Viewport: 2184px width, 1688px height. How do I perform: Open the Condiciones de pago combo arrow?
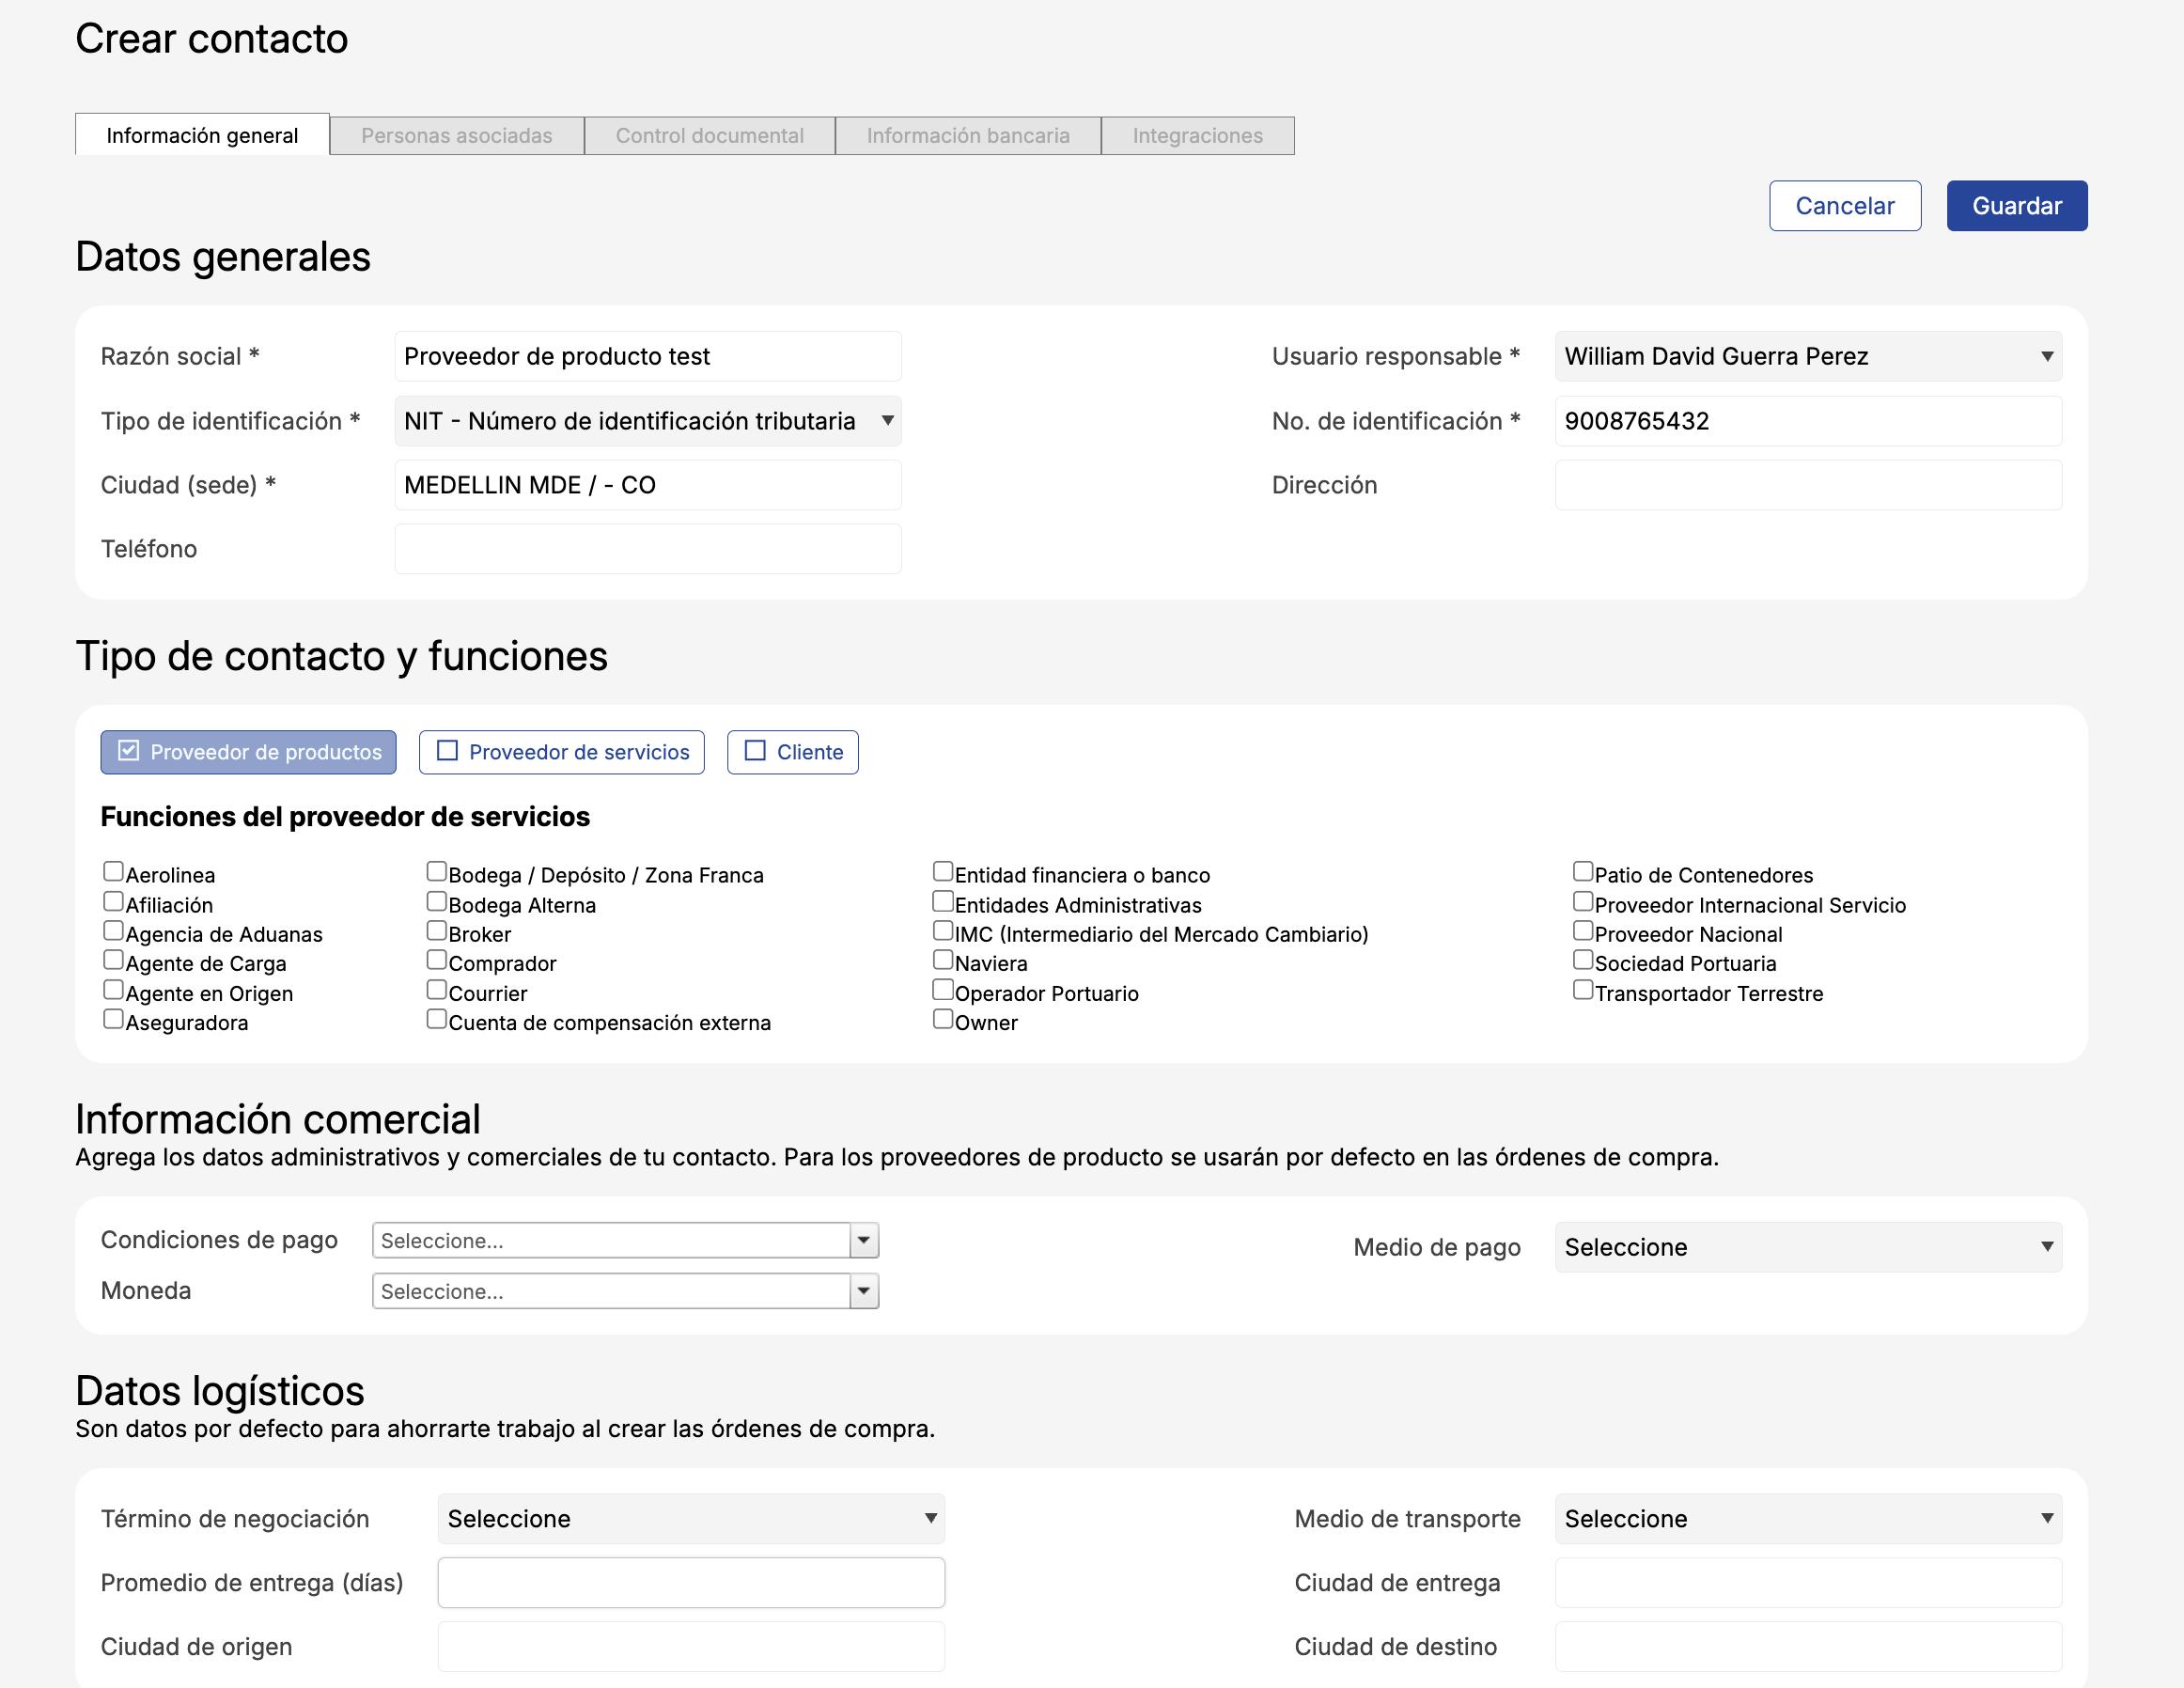(864, 1241)
